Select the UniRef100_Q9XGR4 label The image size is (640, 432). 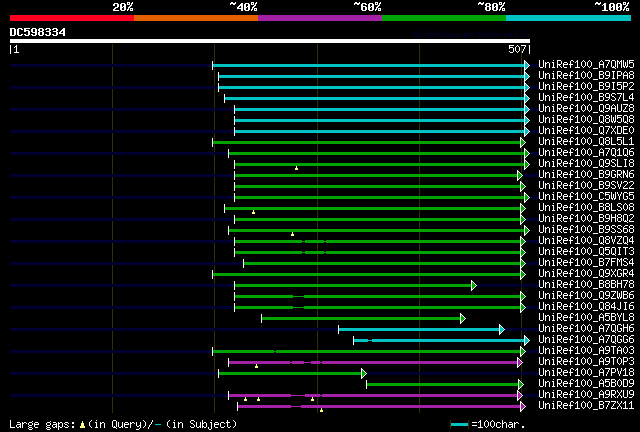click(x=586, y=274)
